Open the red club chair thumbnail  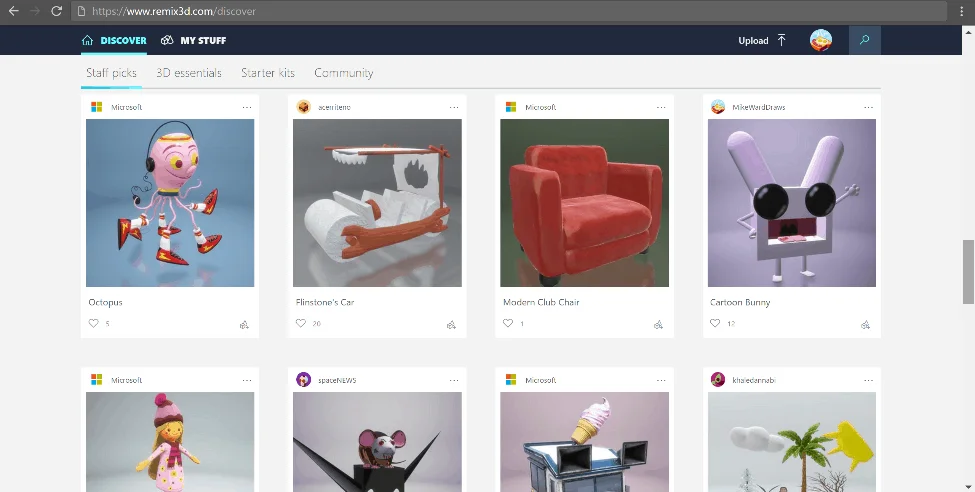tap(585, 203)
